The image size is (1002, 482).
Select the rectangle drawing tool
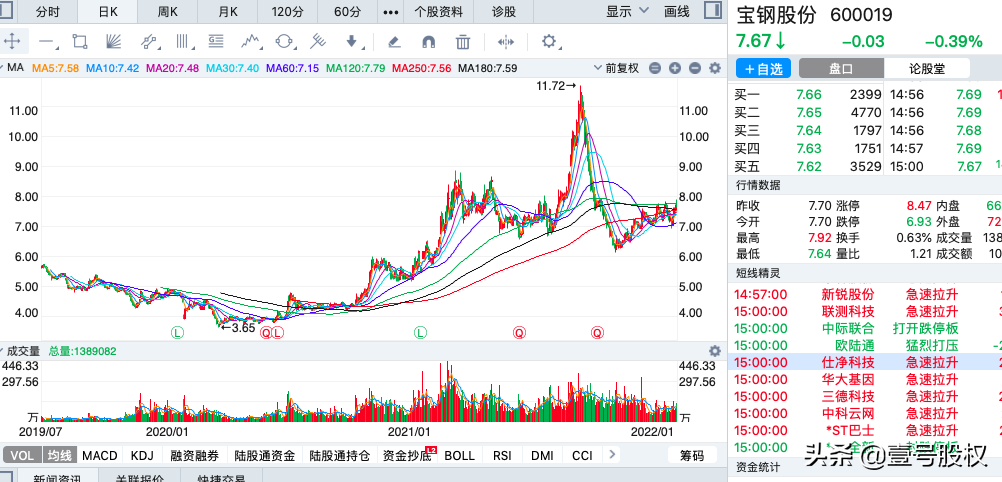click(79, 42)
